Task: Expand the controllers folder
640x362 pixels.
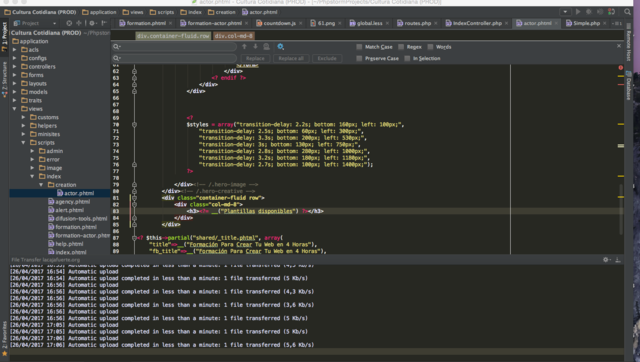Action: coord(15,67)
